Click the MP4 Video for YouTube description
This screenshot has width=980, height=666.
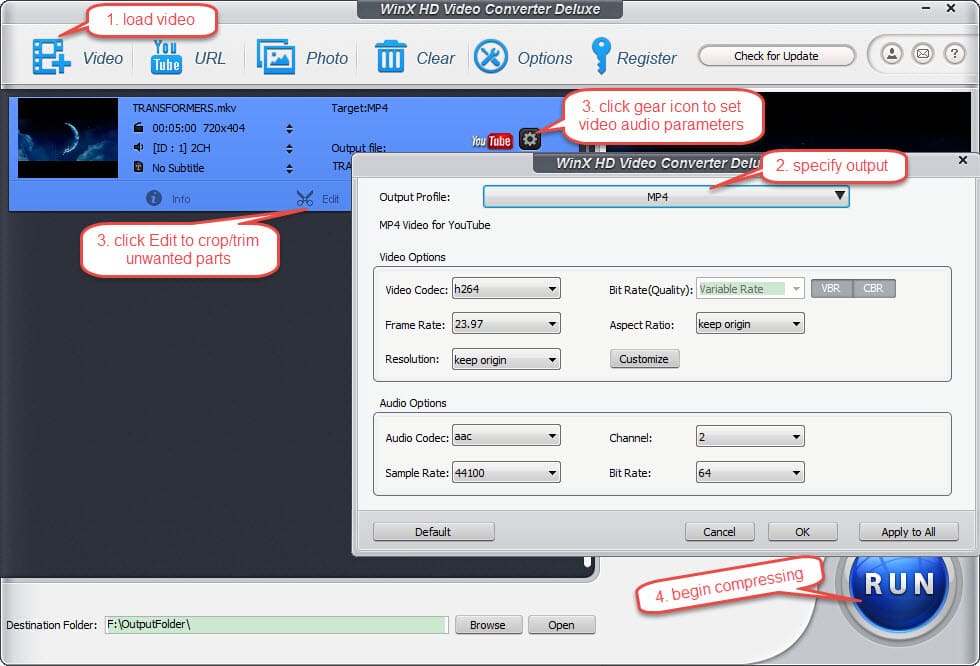(434, 225)
